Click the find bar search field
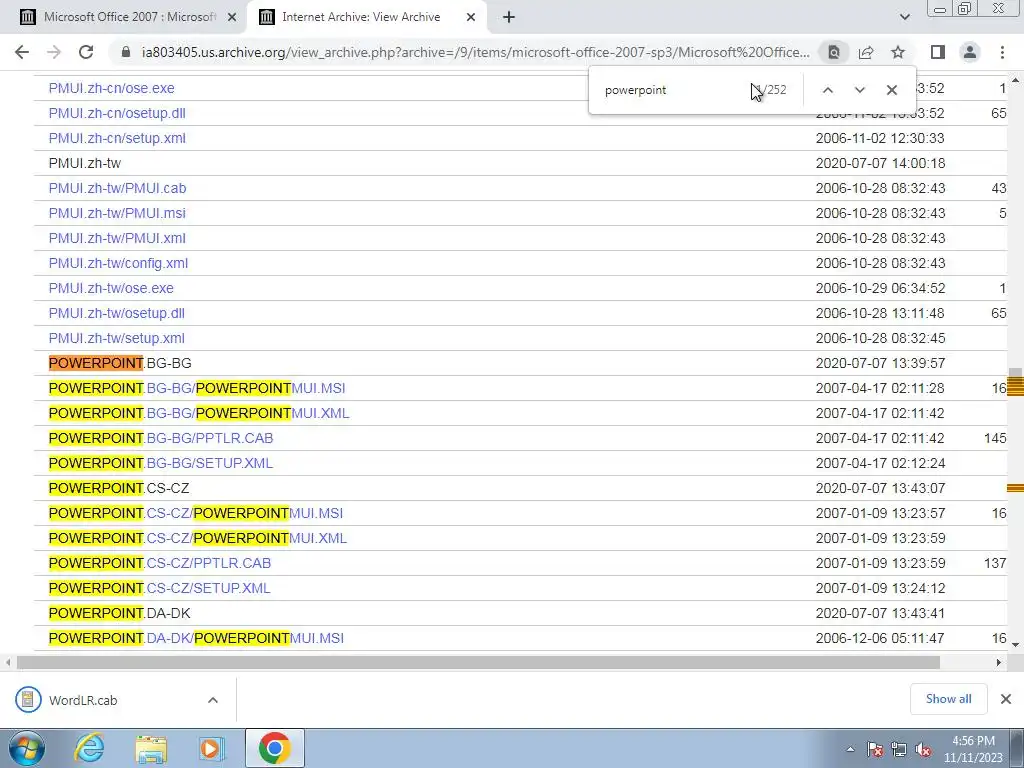 673,90
